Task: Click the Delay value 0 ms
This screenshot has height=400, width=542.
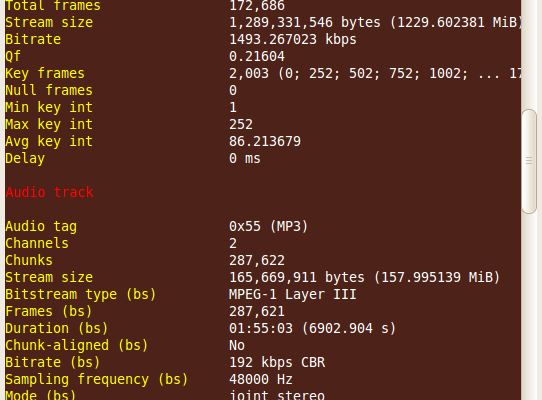Action: click(245, 158)
